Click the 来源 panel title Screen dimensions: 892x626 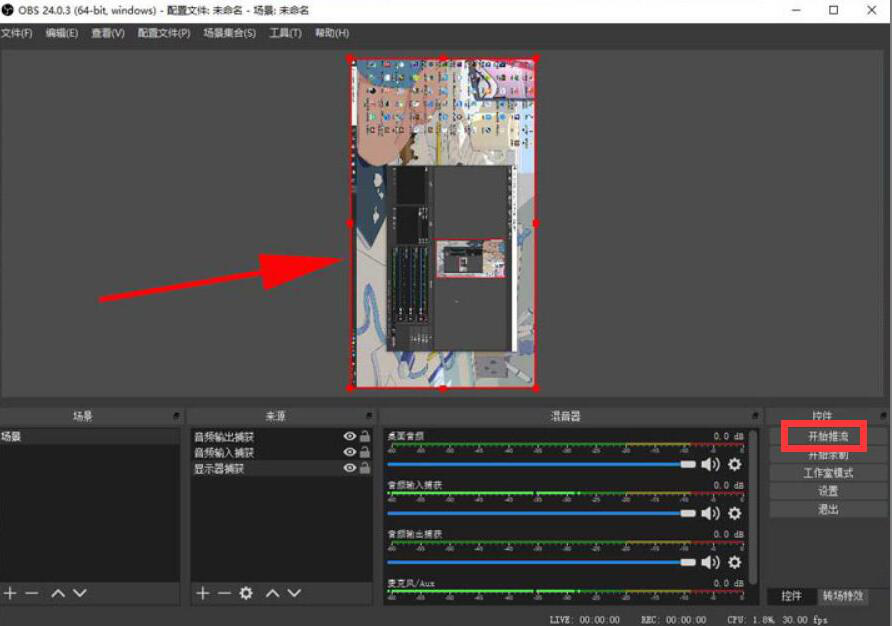coord(275,416)
